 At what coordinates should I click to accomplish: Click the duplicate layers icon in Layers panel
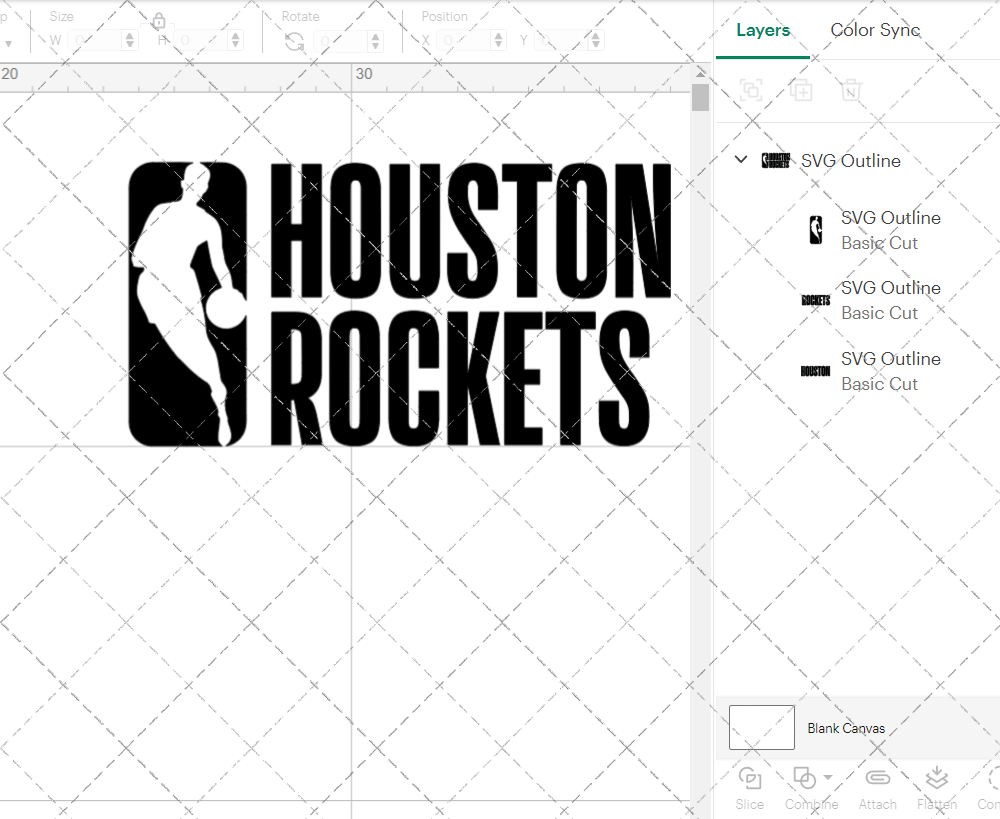(x=801, y=90)
